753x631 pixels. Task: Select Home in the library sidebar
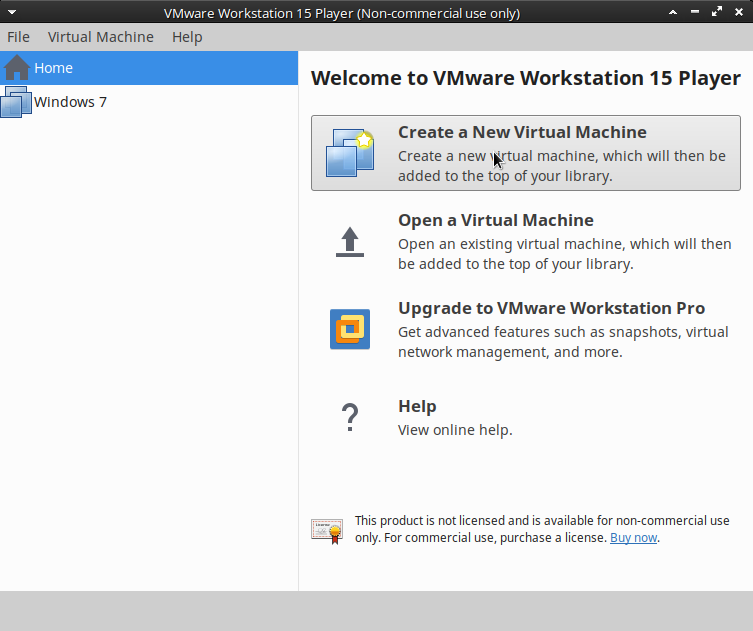(149, 68)
